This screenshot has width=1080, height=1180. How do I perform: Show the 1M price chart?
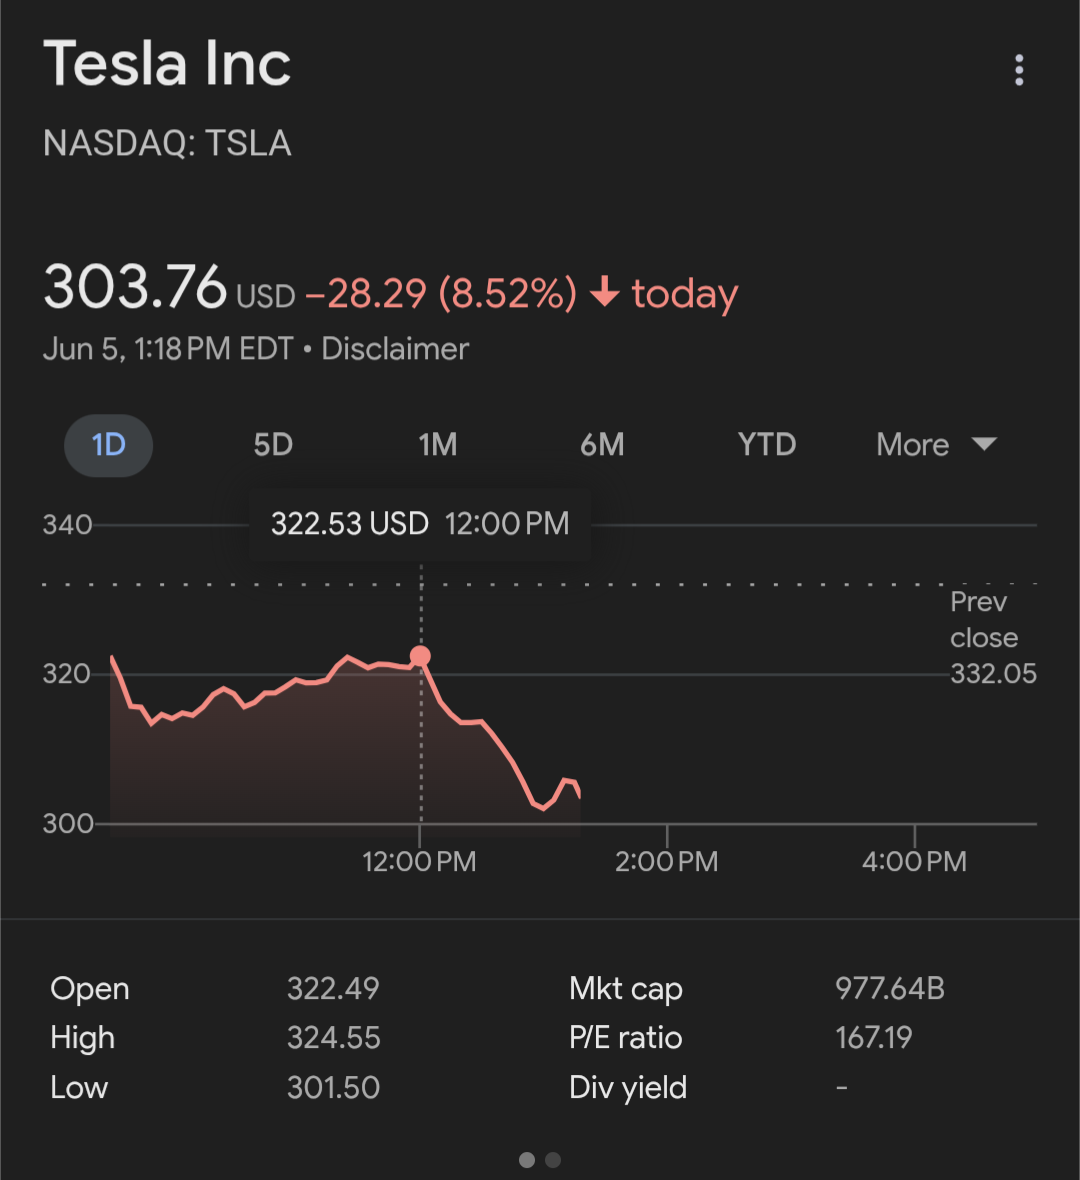(437, 445)
